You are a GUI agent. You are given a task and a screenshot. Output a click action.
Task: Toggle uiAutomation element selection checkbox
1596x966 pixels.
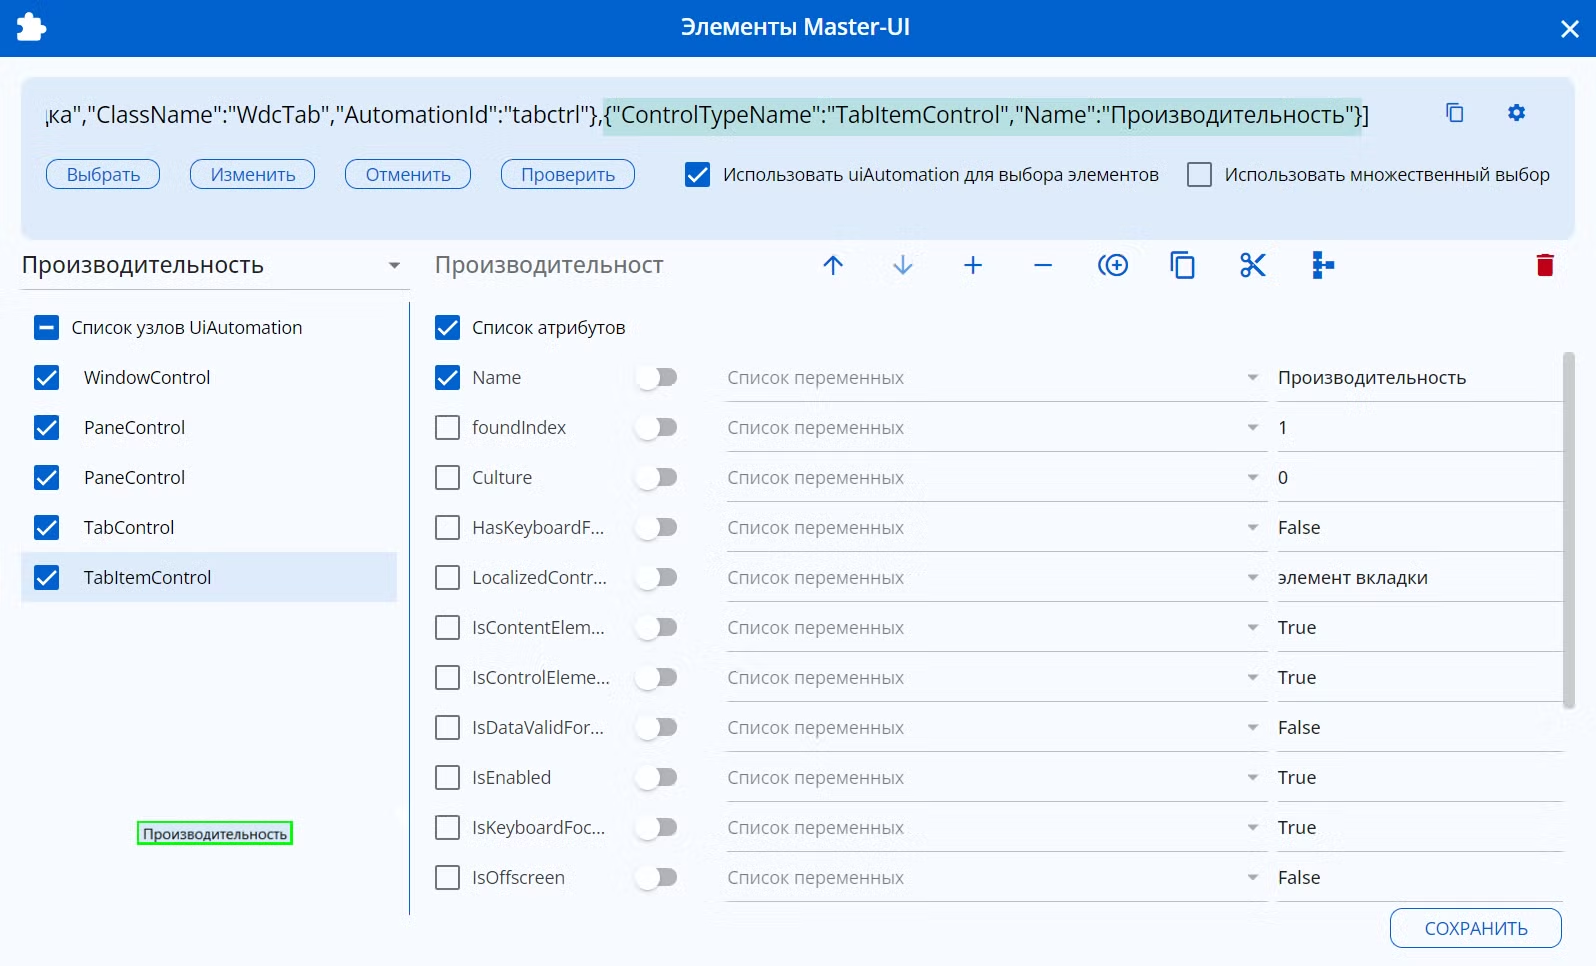[x=697, y=175]
